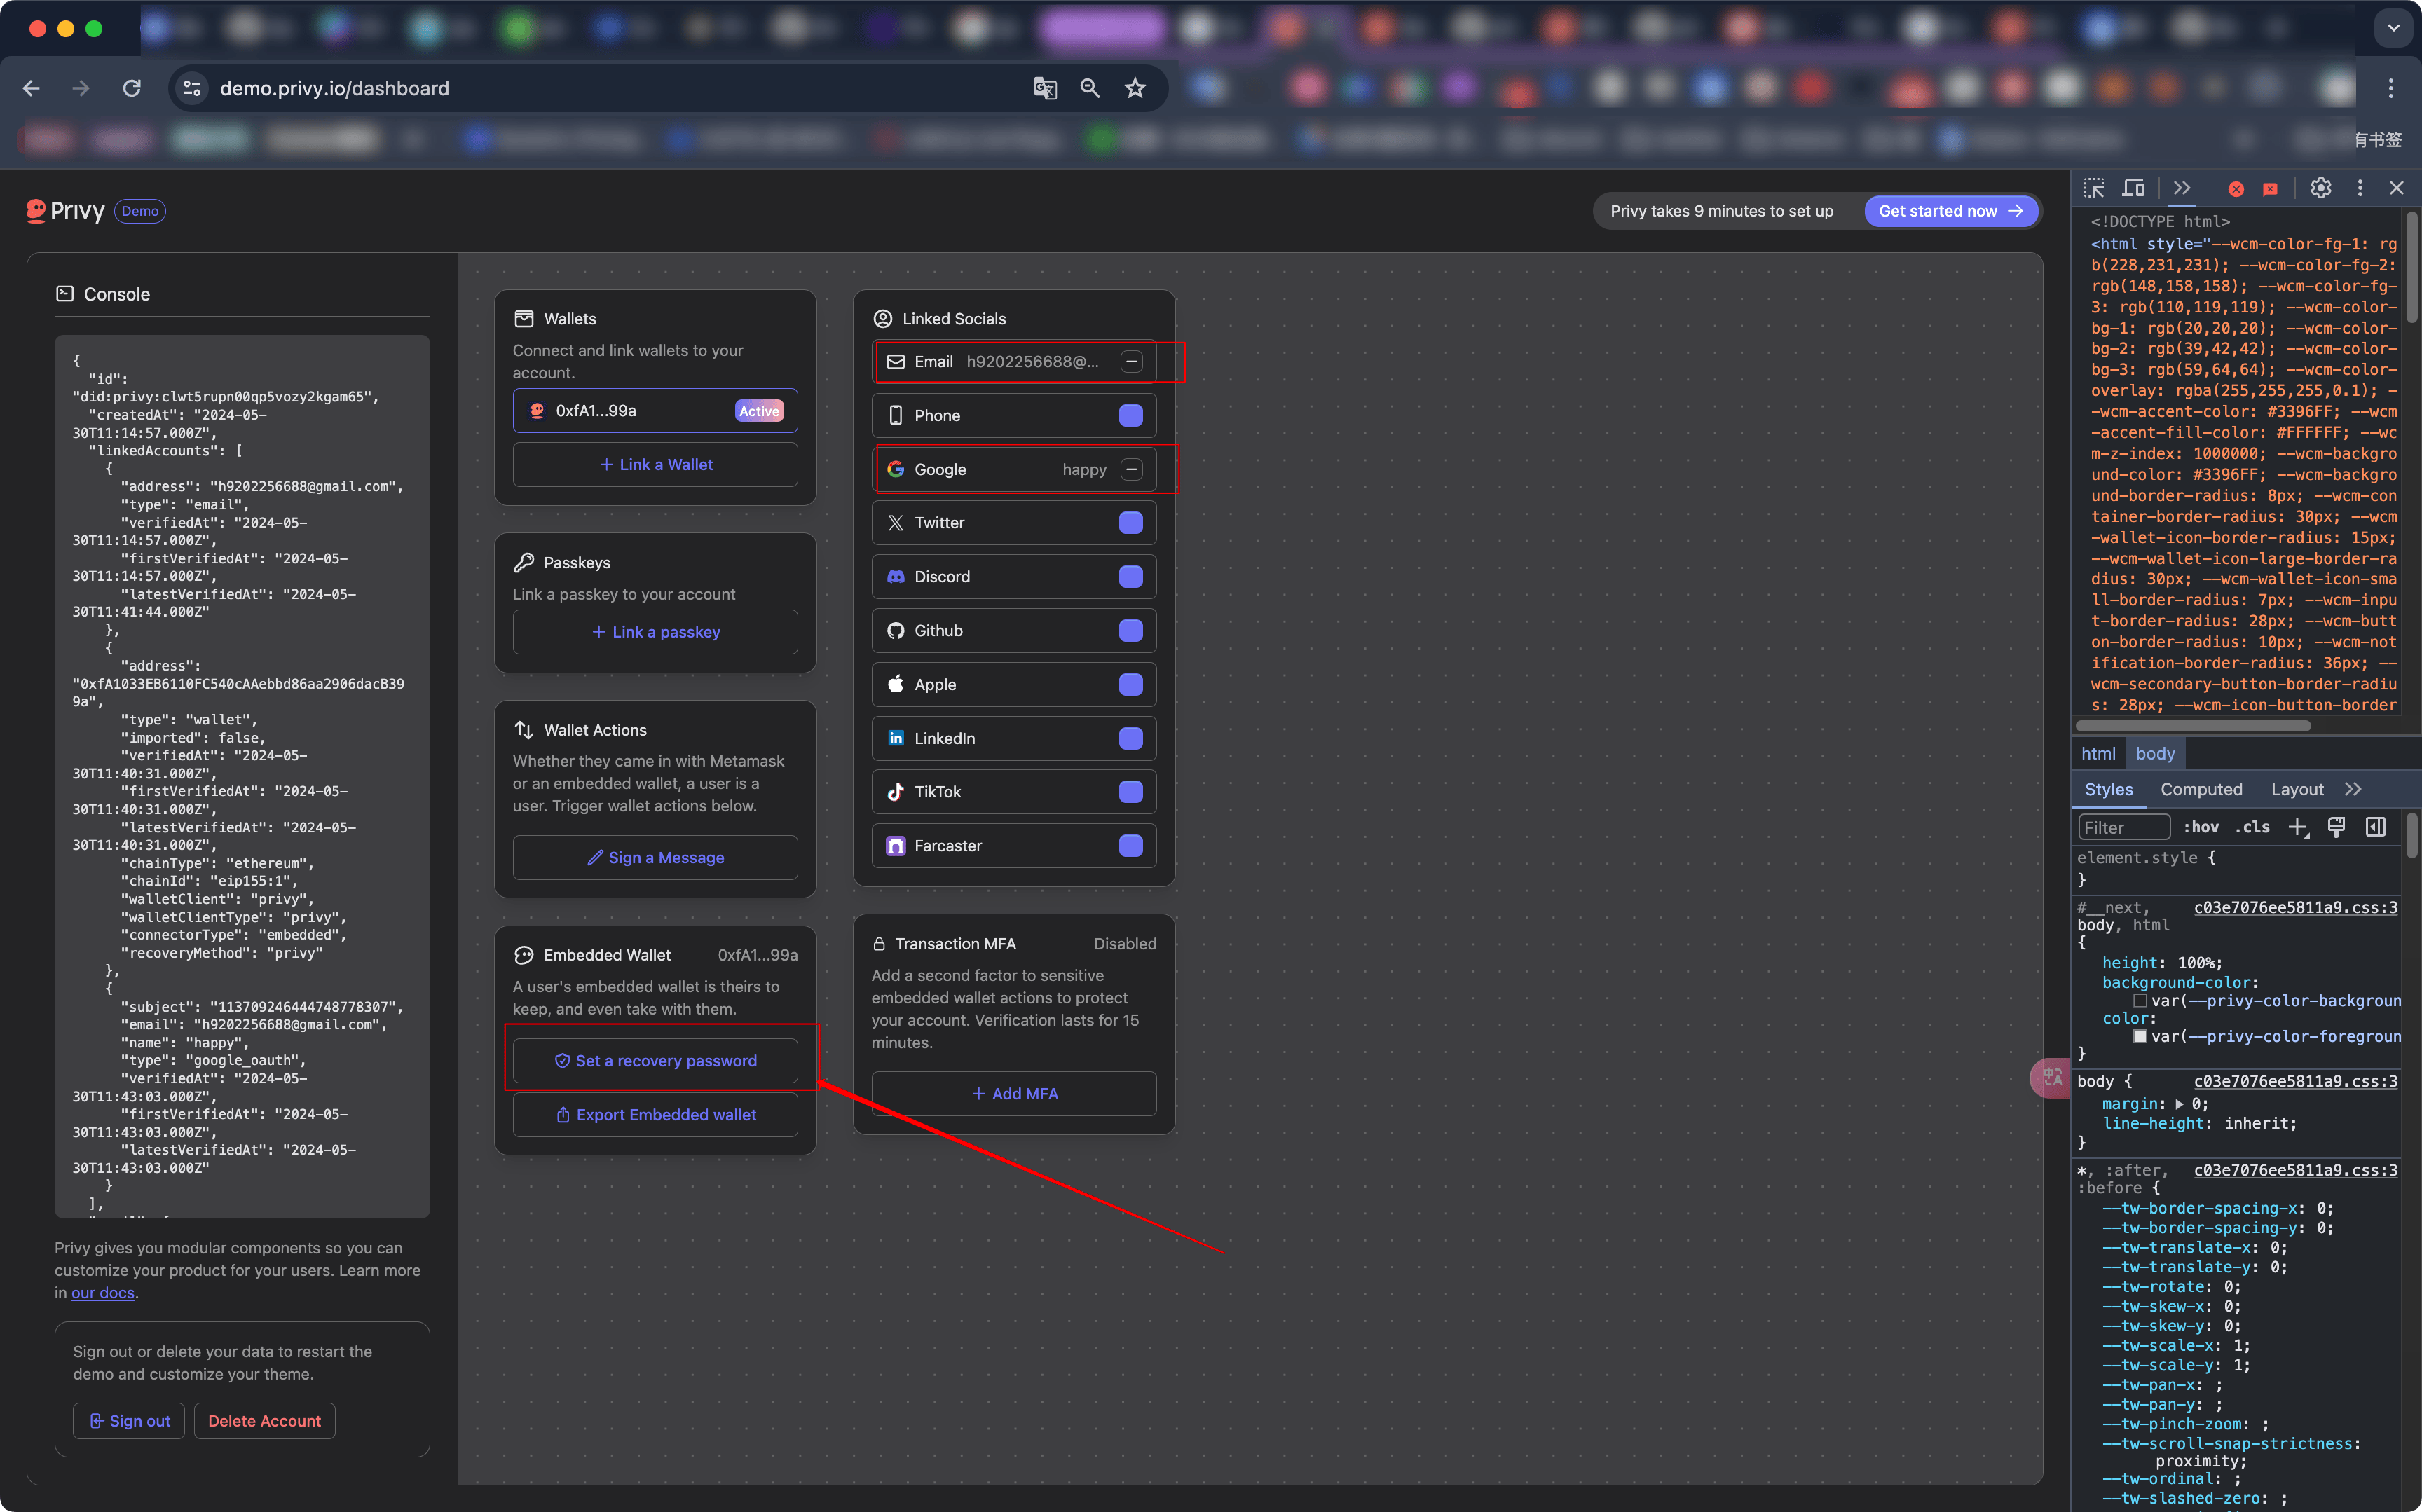Link Apple using its purple button
Viewport: 2422px width, 1512px height.
pos(1131,685)
